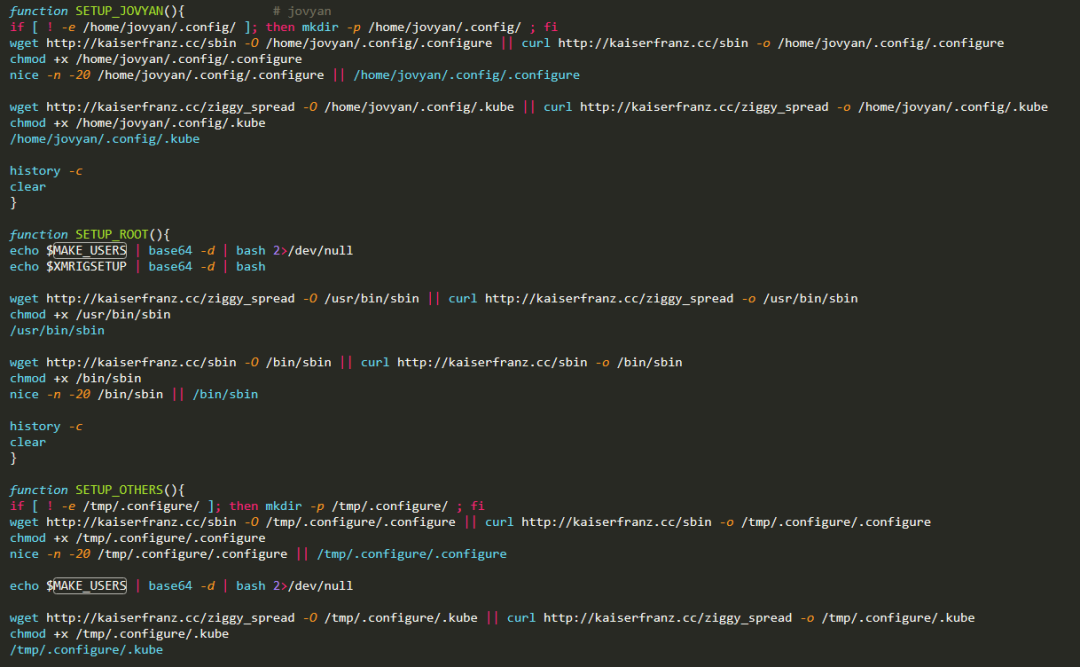
Task: Click 'clear' line in SETUP_ROOT function
Action: pyautogui.click(x=28, y=442)
